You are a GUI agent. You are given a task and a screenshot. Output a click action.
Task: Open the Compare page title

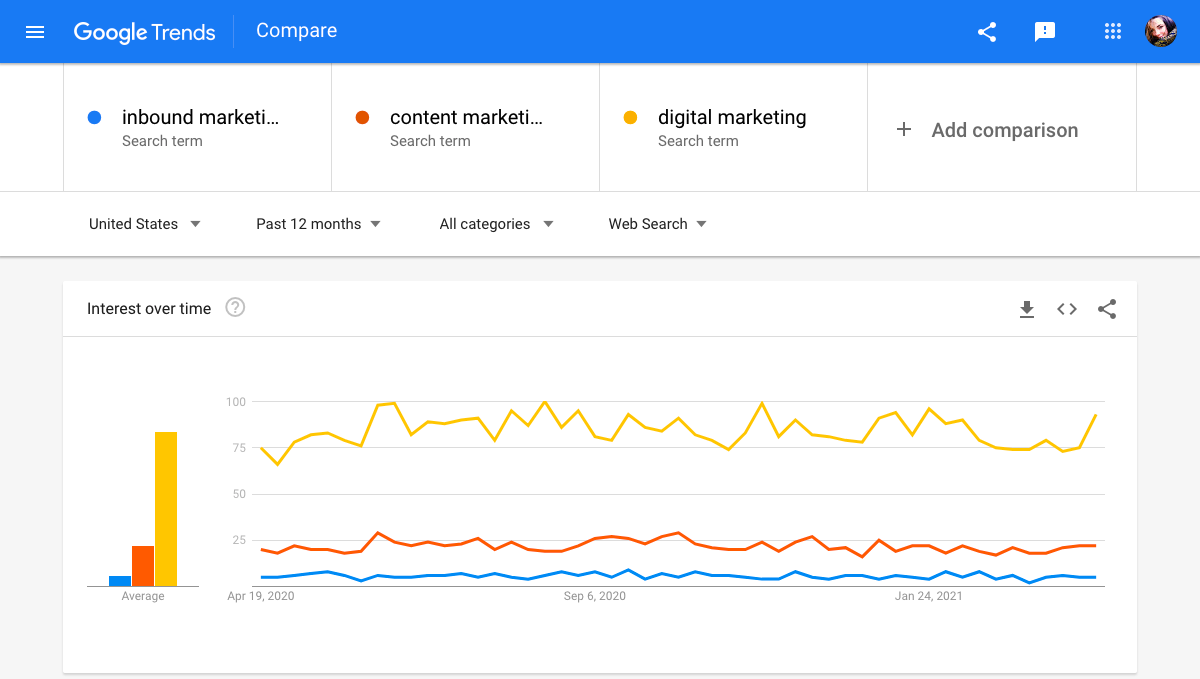[x=296, y=31]
